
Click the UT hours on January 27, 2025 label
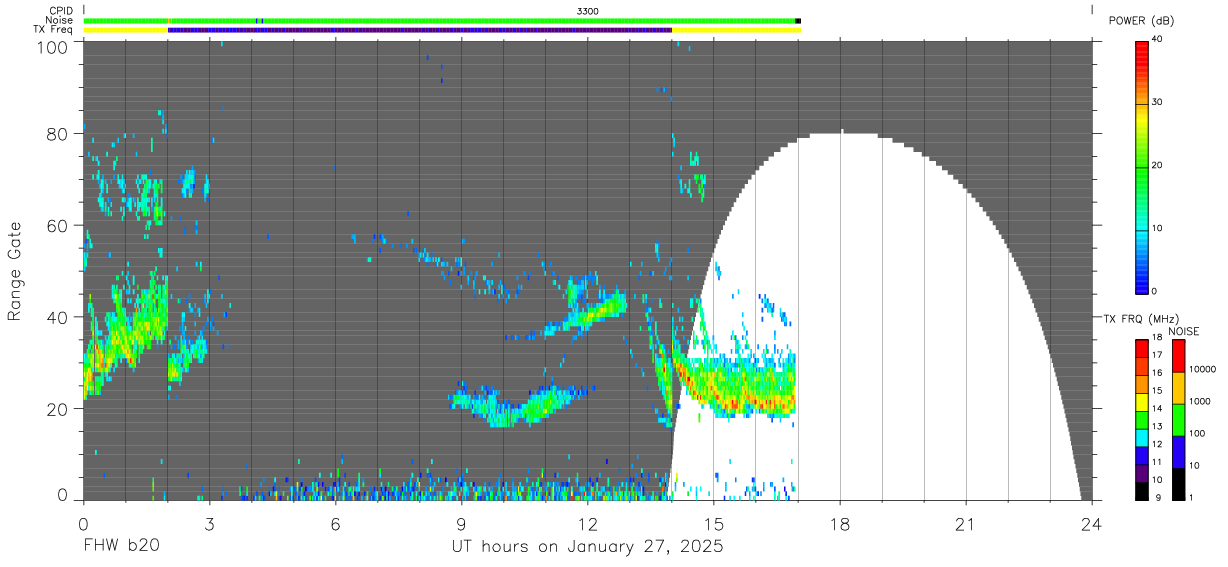pos(587,547)
